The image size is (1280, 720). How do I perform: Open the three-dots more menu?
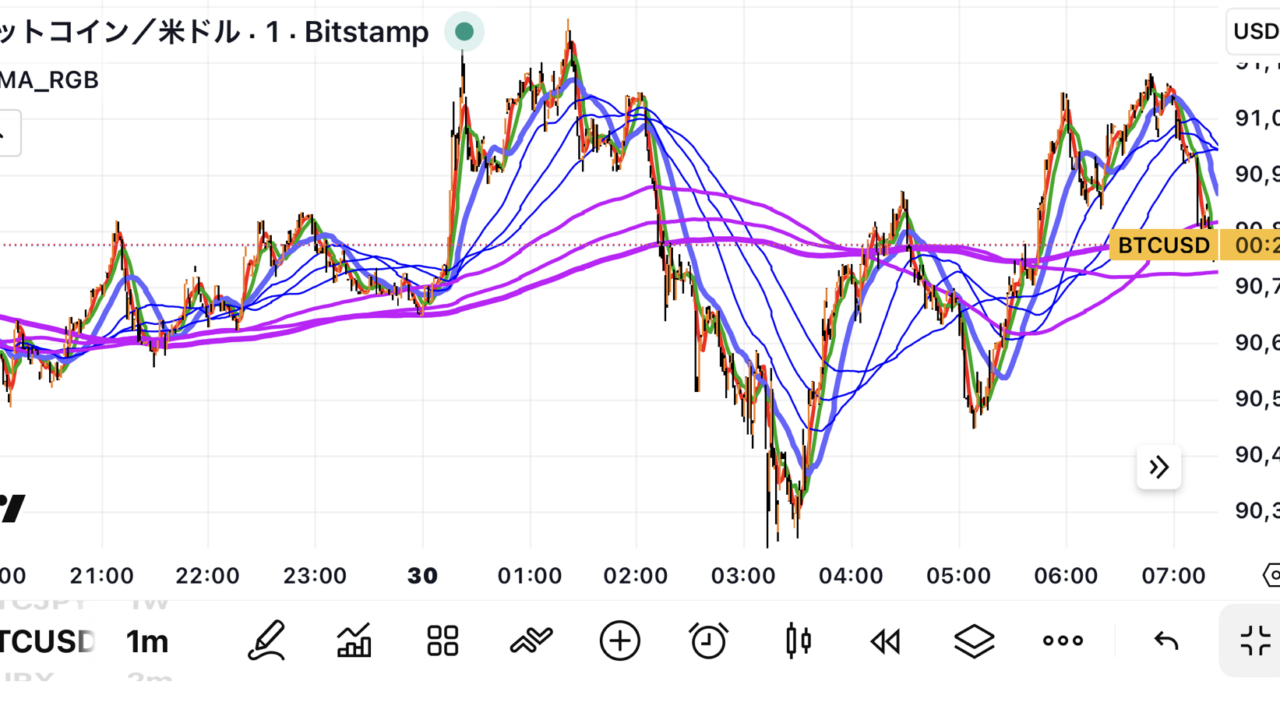tap(1062, 641)
